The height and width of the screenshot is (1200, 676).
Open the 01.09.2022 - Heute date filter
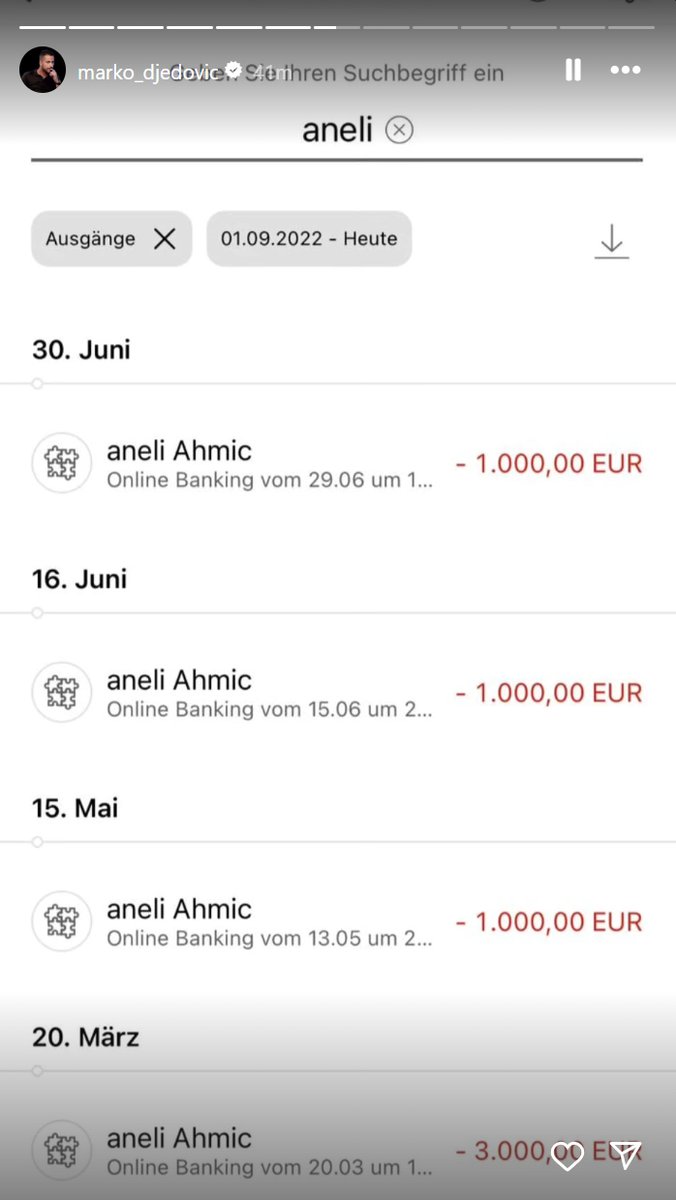pos(309,239)
